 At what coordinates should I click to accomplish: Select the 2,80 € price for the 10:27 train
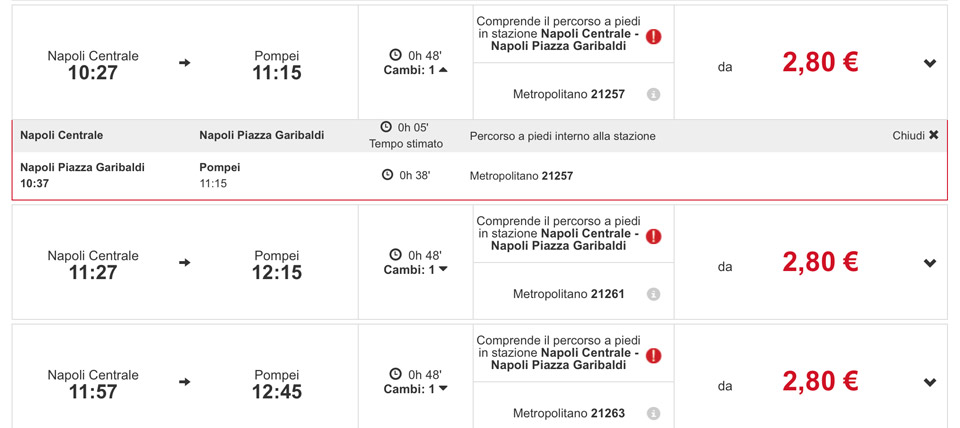pyautogui.click(x=820, y=63)
